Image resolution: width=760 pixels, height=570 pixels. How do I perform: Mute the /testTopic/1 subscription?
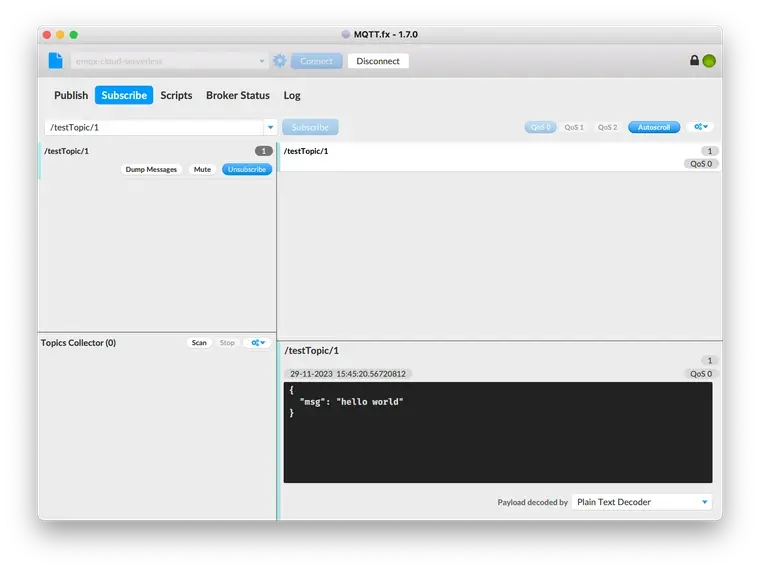click(202, 169)
